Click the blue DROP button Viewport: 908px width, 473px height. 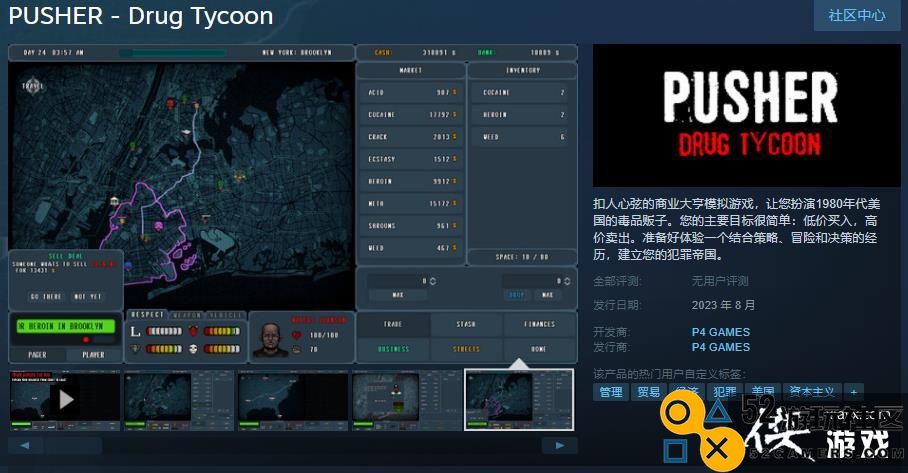(x=517, y=295)
